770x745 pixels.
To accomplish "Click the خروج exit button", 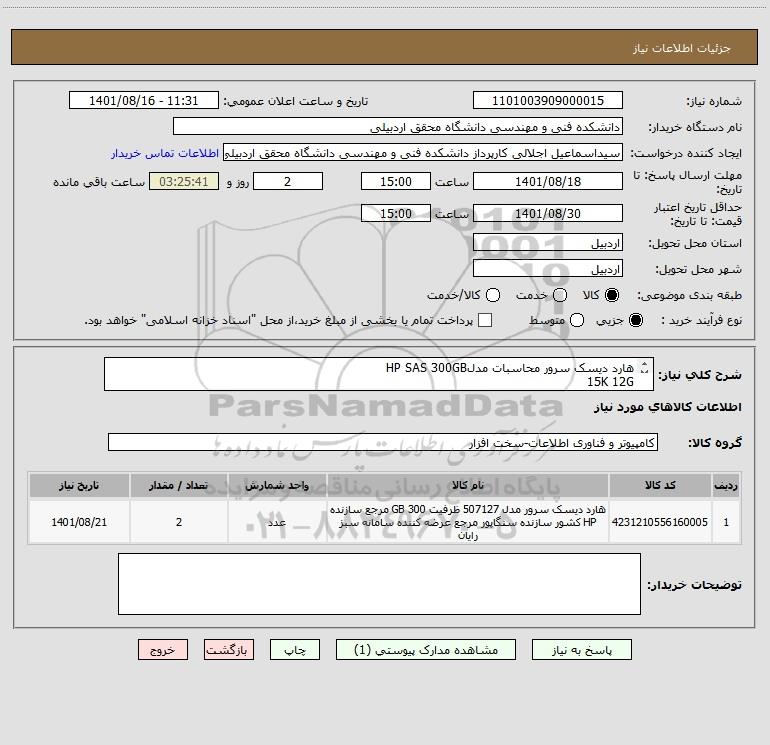I will (163, 650).
